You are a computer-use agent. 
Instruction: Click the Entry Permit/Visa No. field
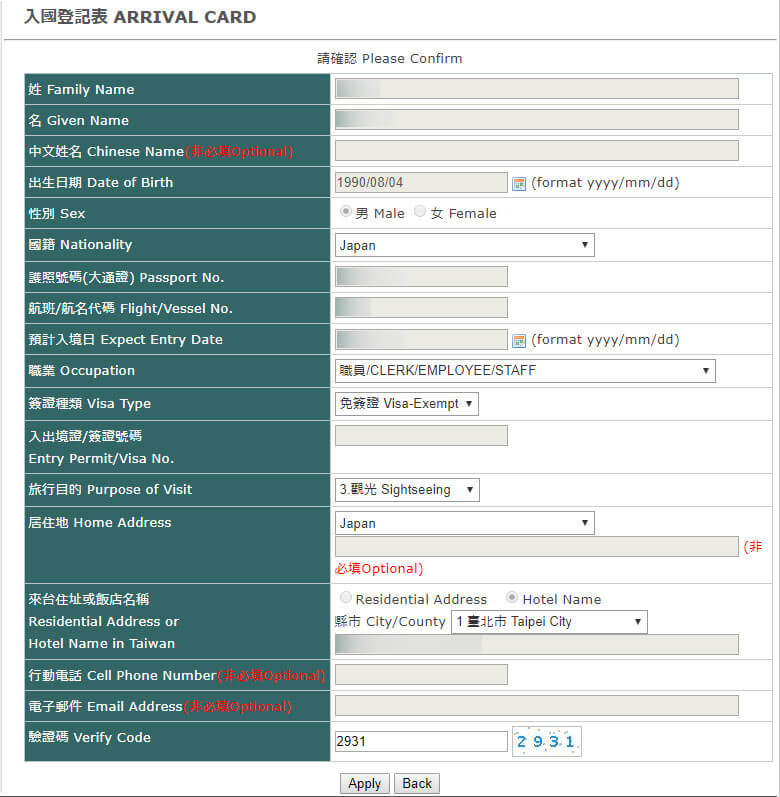(x=421, y=436)
